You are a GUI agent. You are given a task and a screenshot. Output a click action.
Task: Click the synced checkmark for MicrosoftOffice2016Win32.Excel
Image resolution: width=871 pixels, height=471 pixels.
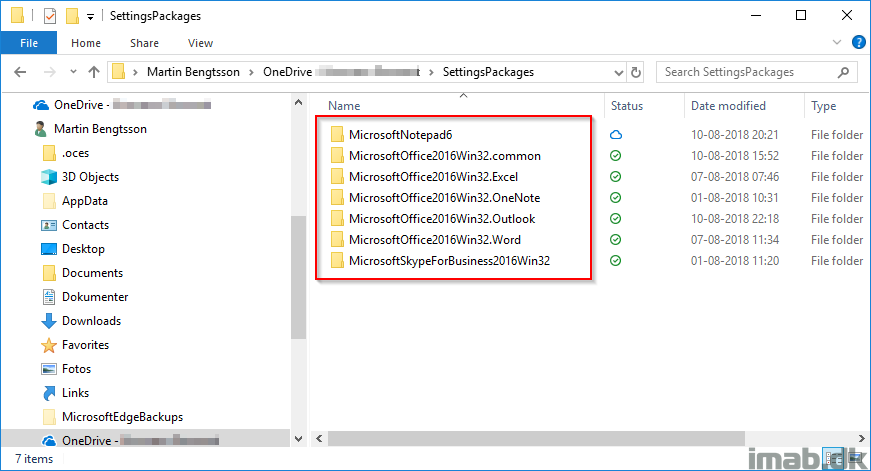[615, 177]
